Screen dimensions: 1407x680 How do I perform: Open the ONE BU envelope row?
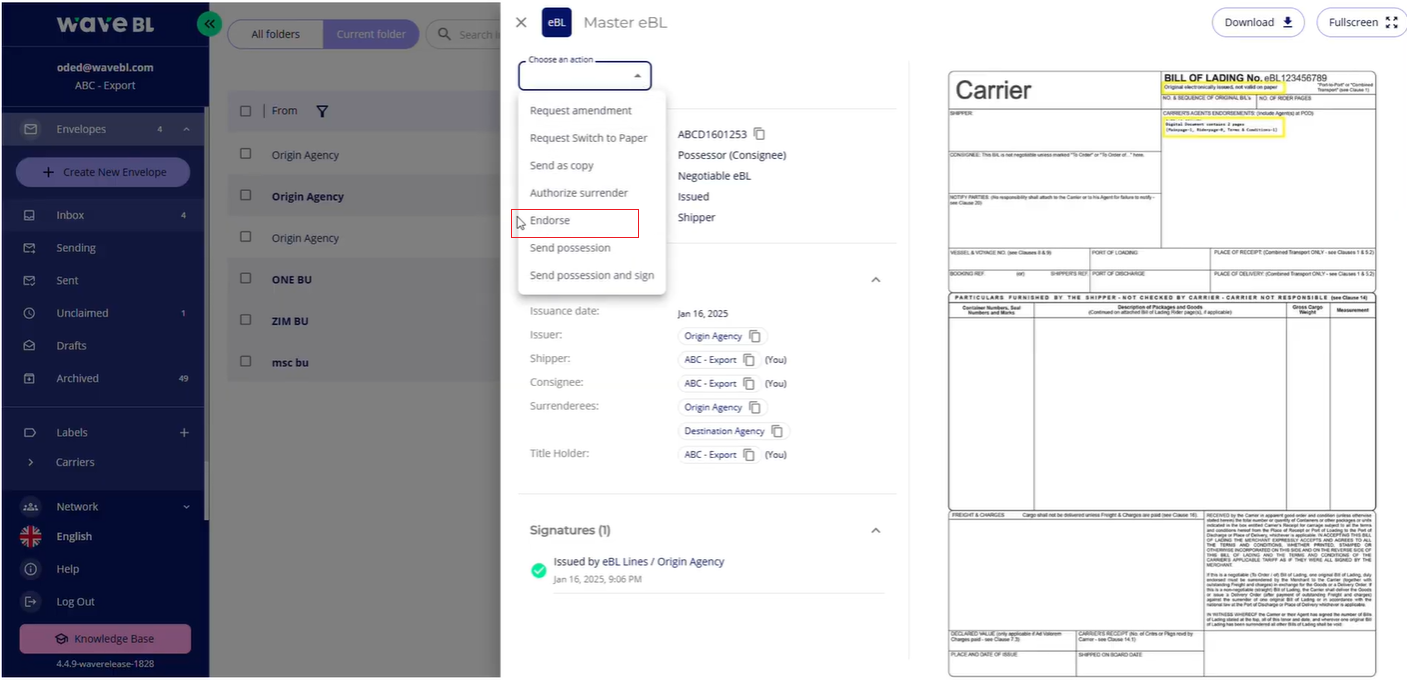tap(364, 280)
